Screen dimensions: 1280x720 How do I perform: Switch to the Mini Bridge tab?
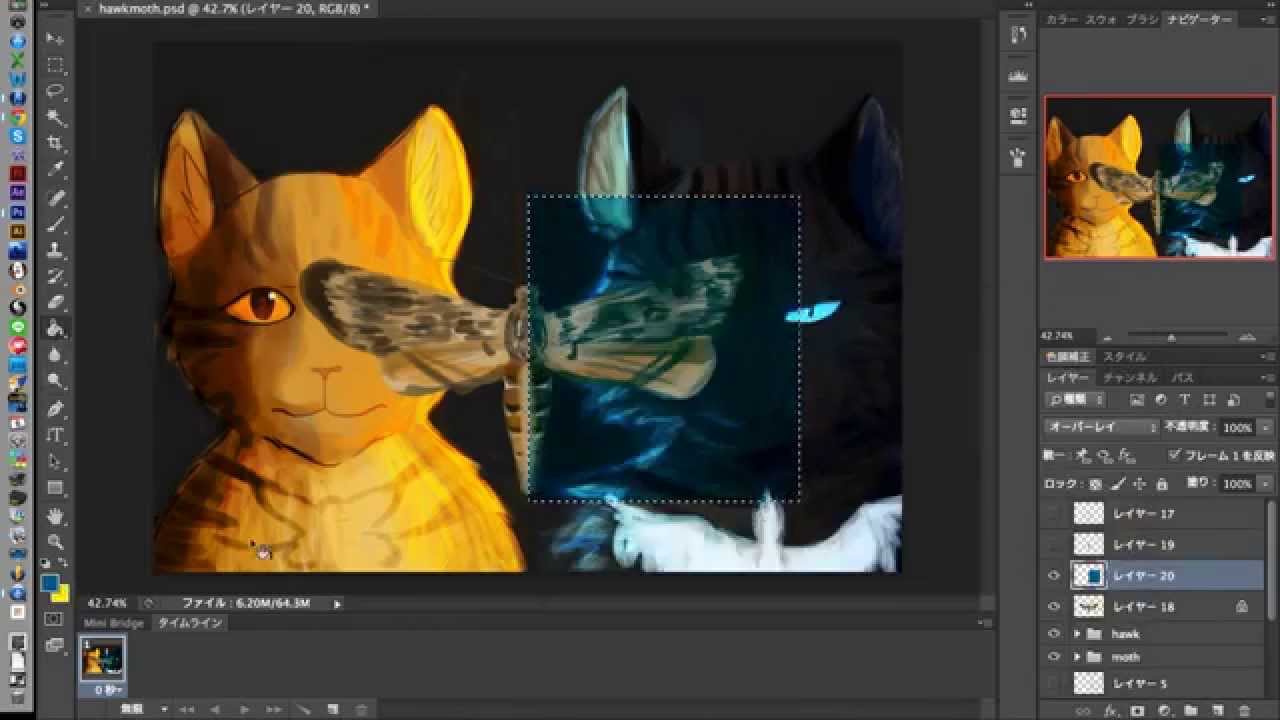click(x=113, y=623)
